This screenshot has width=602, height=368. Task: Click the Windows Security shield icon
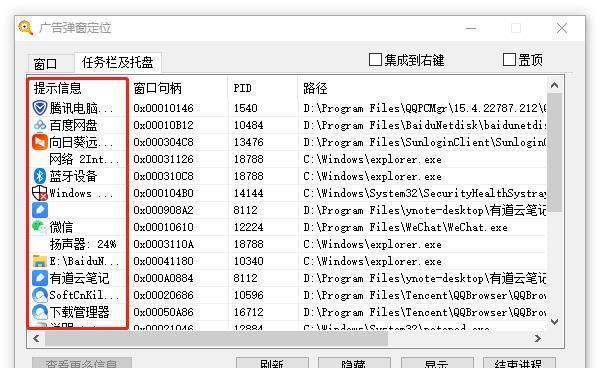(40, 193)
